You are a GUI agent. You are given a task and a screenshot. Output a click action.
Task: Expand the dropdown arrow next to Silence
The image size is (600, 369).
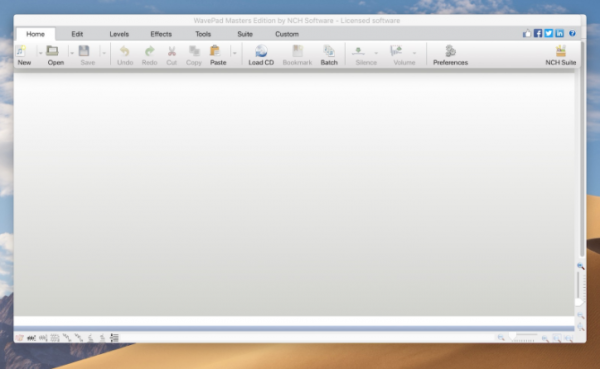click(376, 53)
